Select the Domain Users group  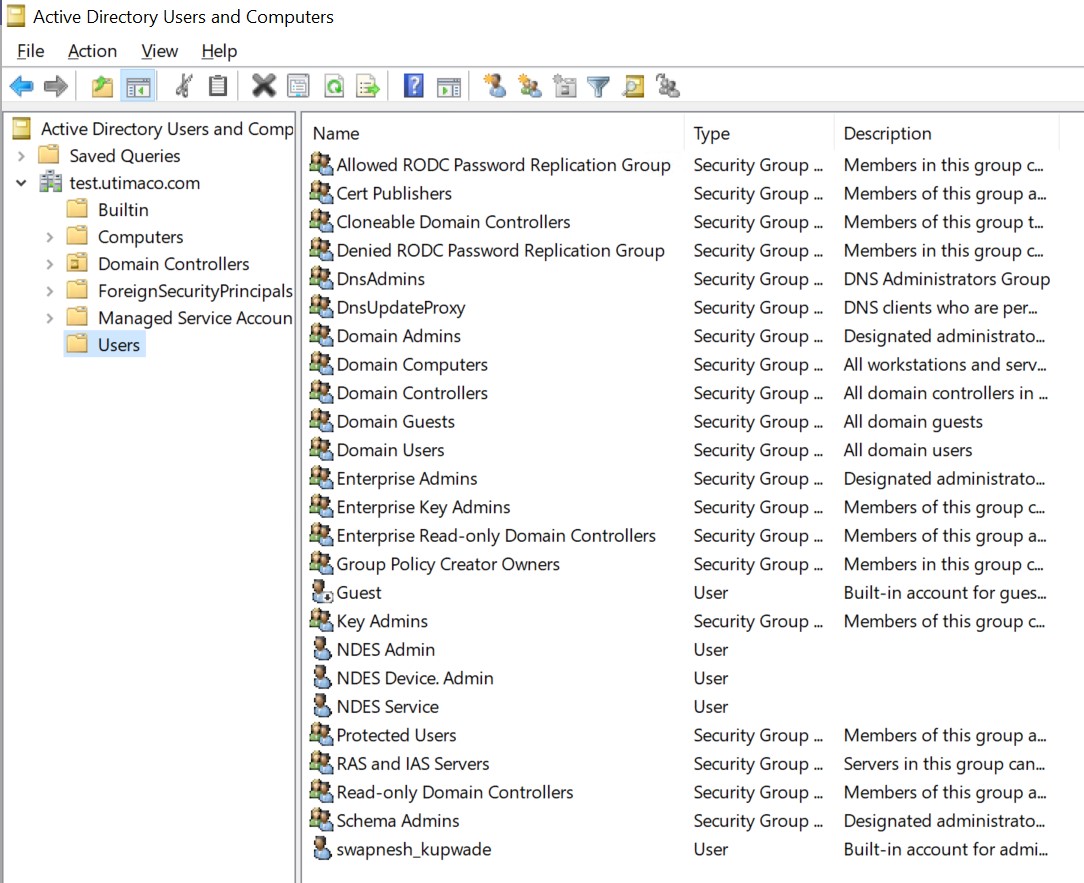click(x=390, y=449)
